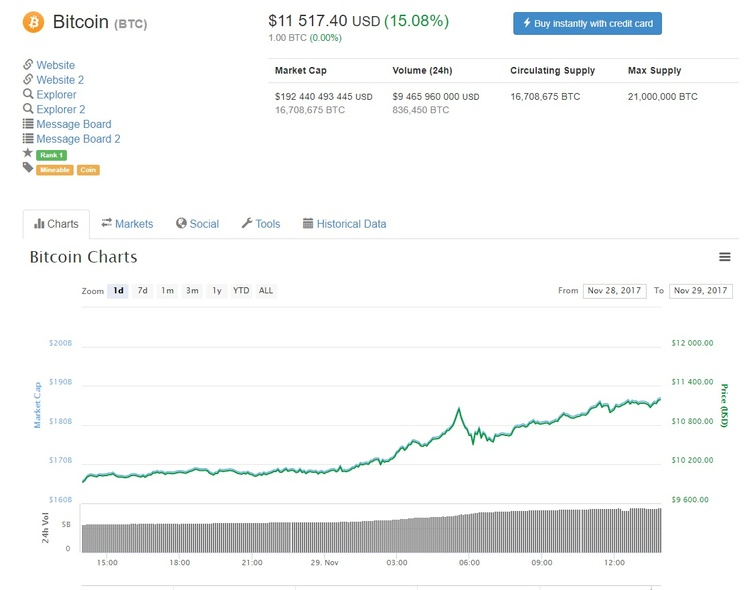Screen dimensions: 749x590
Task: Open the Explorer 2 link
Action: point(61,109)
